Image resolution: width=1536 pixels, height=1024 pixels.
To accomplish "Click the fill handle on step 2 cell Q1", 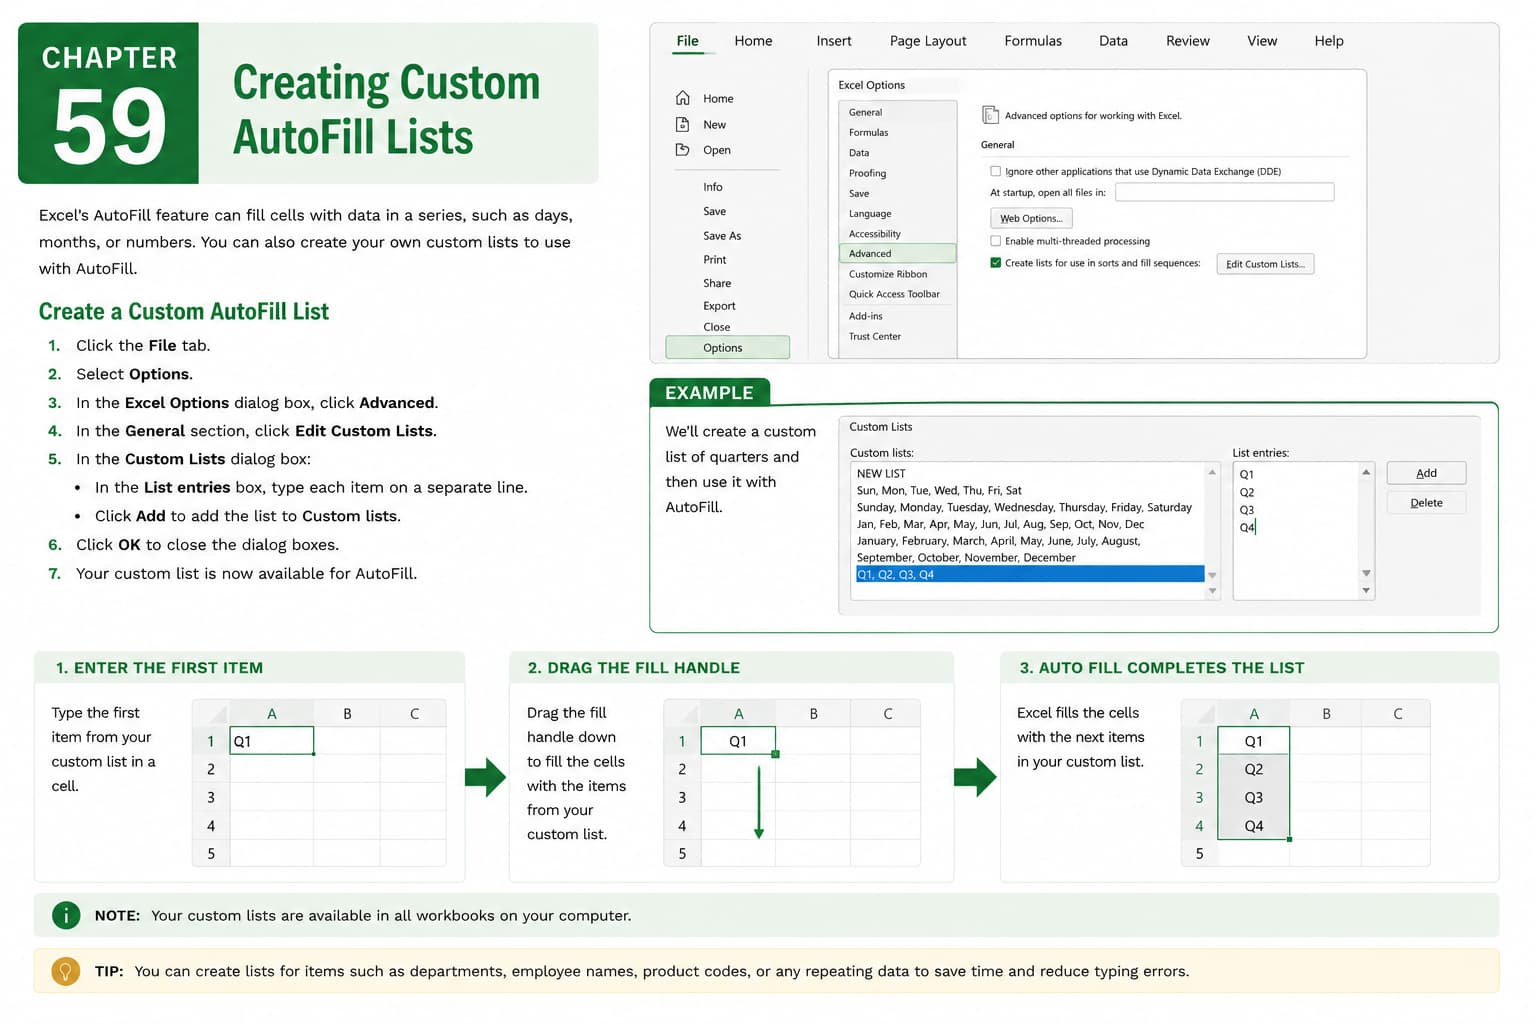I will [x=775, y=754].
